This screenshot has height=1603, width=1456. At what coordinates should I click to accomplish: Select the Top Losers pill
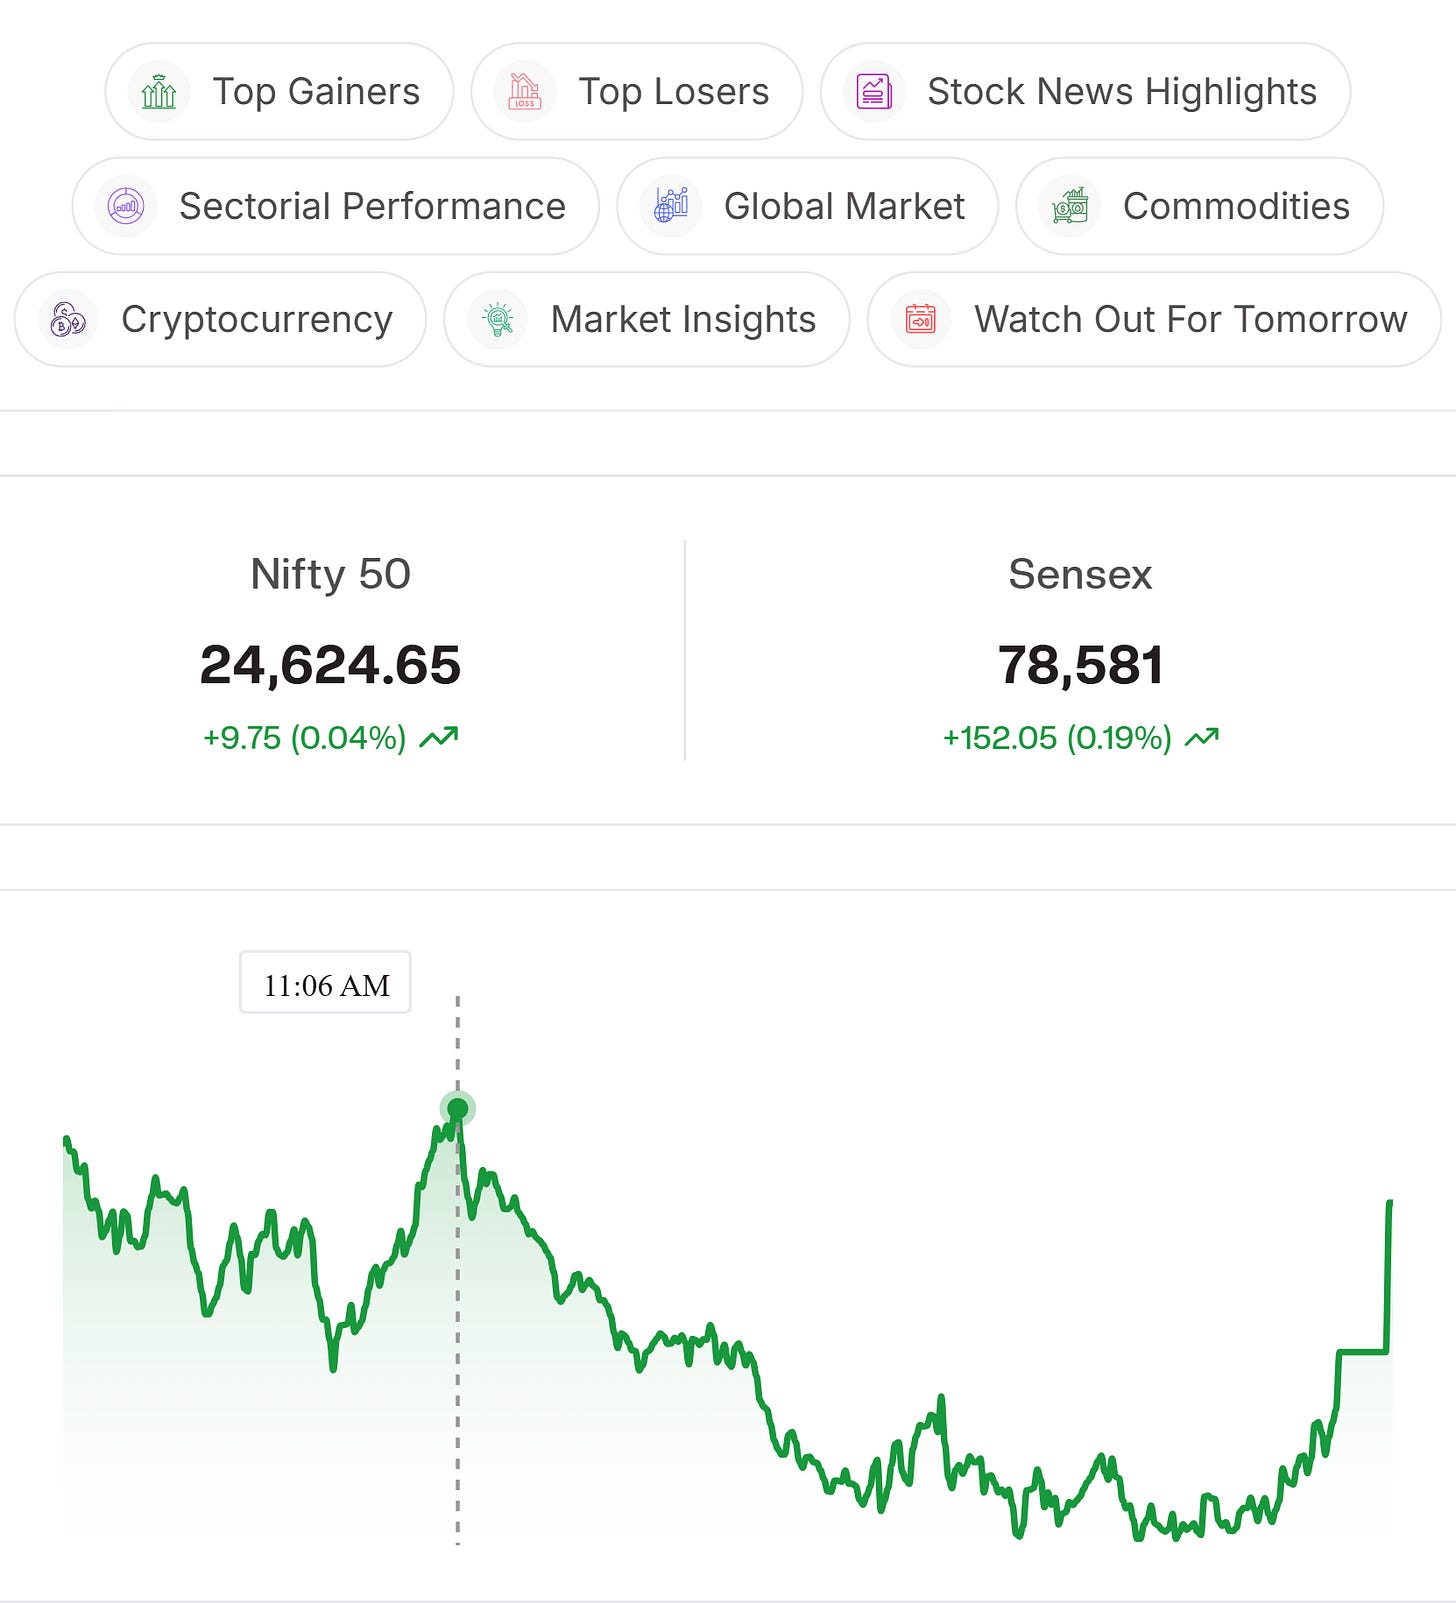pos(637,92)
